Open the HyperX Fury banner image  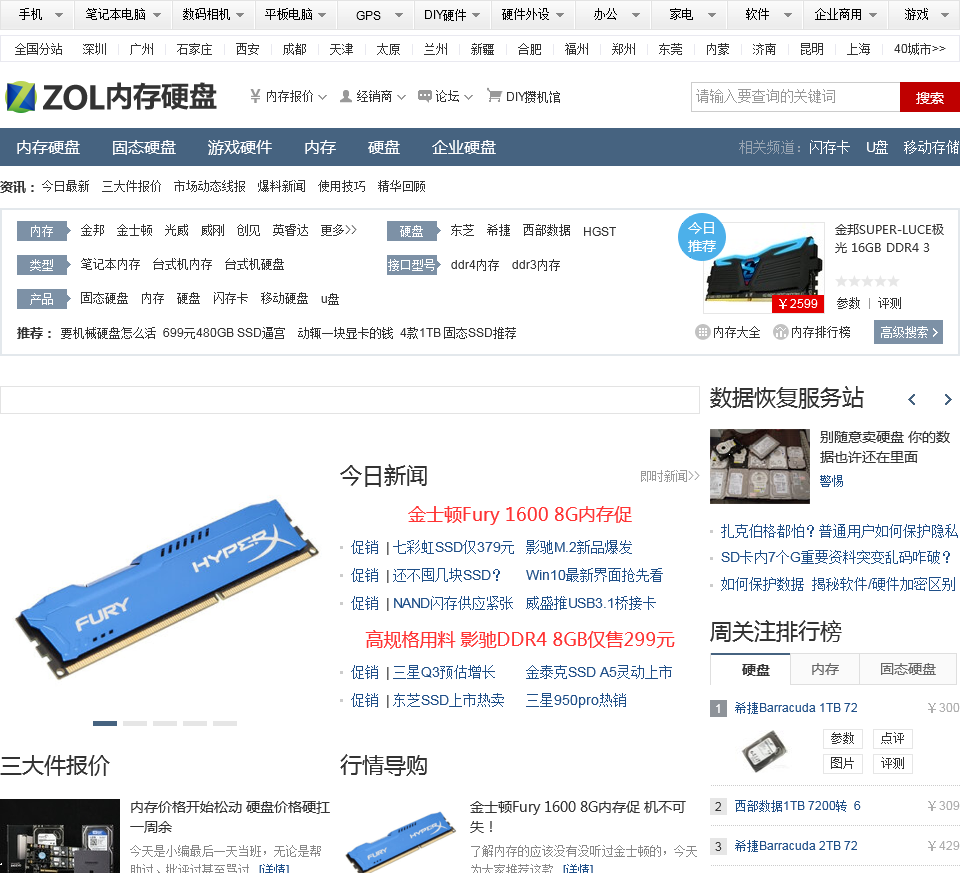point(165,588)
